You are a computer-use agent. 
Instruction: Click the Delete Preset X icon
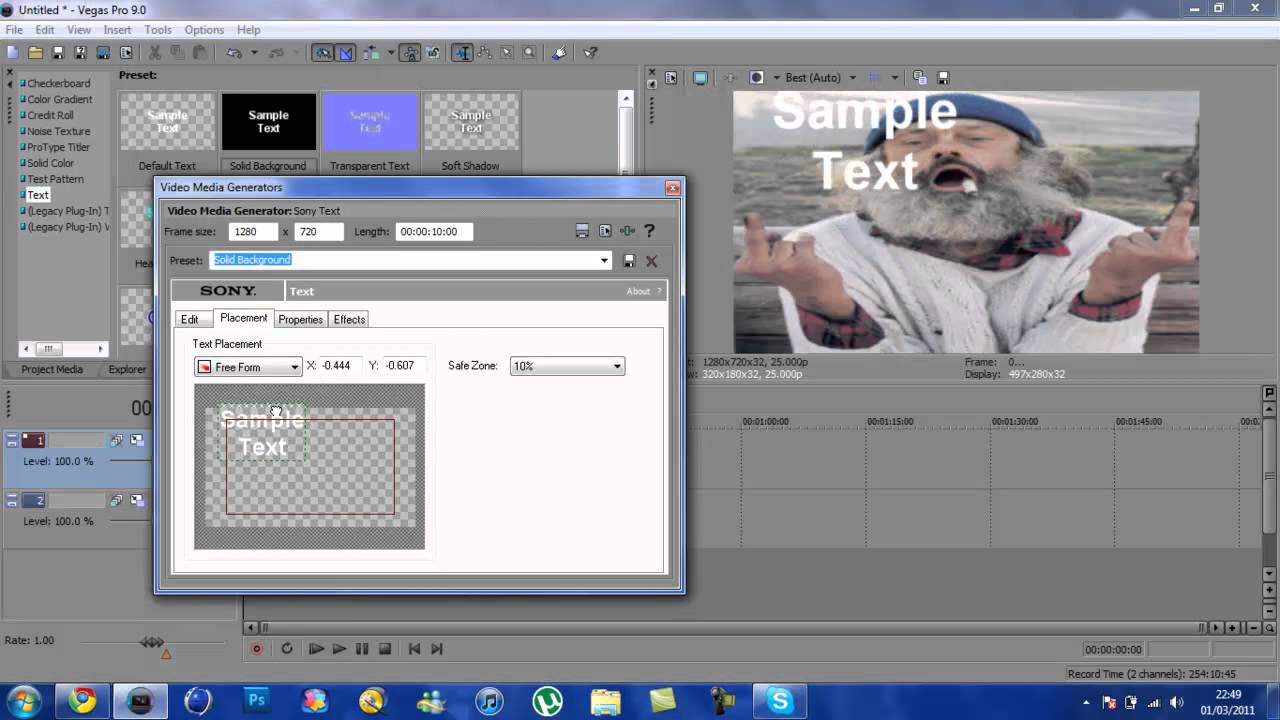(651, 261)
